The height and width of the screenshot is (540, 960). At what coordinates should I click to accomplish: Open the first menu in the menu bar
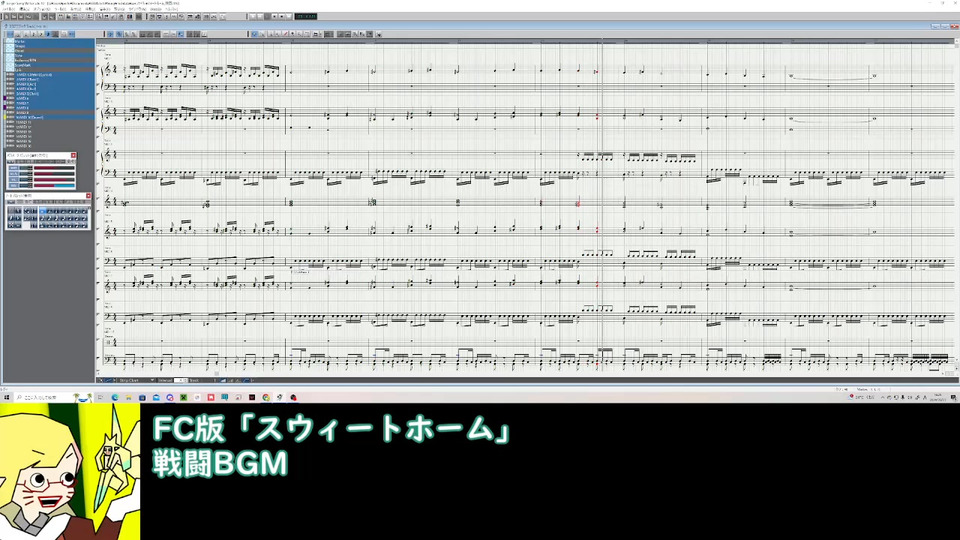tap(9, 9)
